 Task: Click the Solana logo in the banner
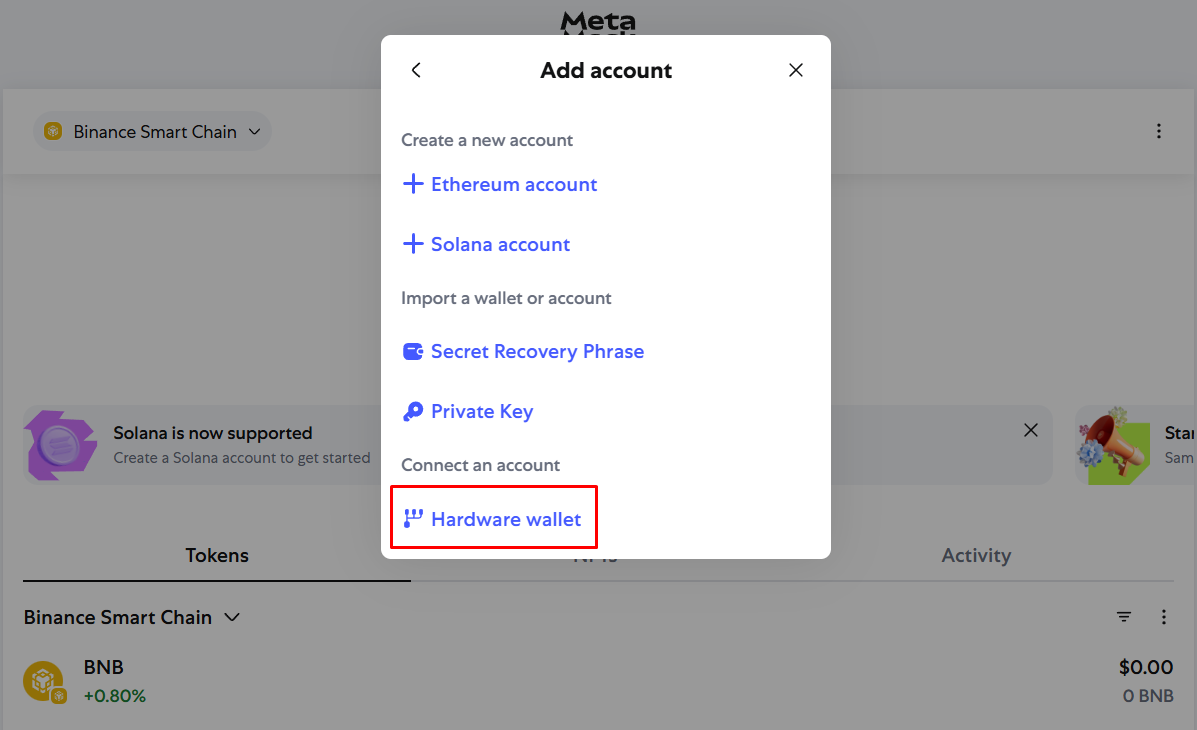pyautogui.click(x=60, y=445)
